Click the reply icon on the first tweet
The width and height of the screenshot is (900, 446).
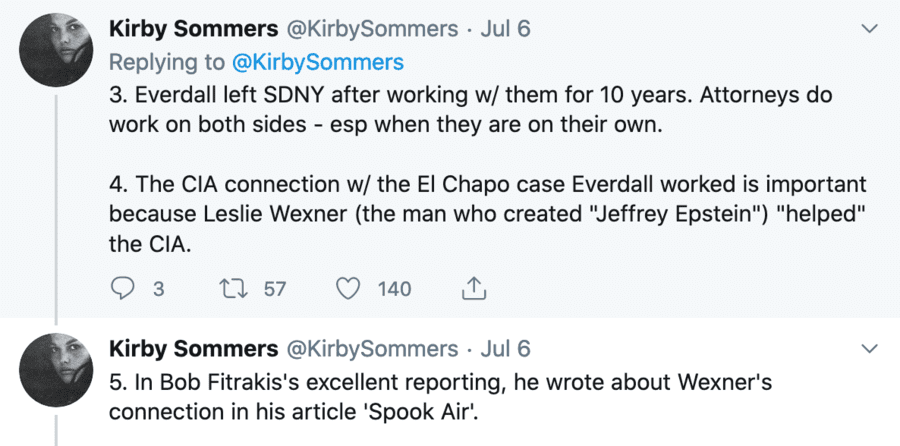coord(121,289)
